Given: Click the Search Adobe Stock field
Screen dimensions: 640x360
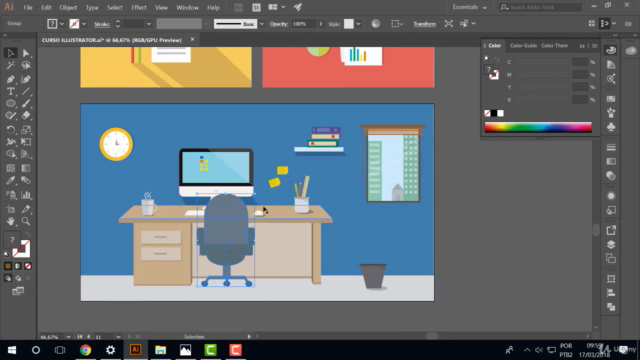Looking at the screenshot, I should [x=541, y=7].
